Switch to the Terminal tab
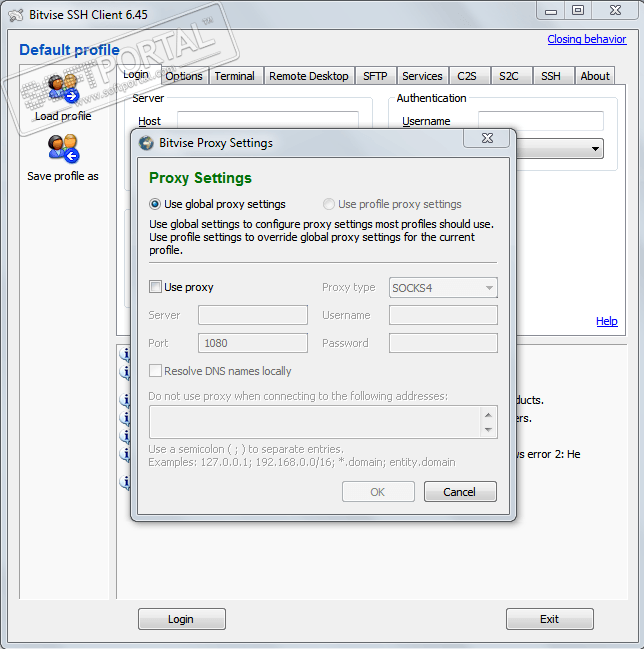The height and width of the screenshot is (649, 644). [235, 76]
